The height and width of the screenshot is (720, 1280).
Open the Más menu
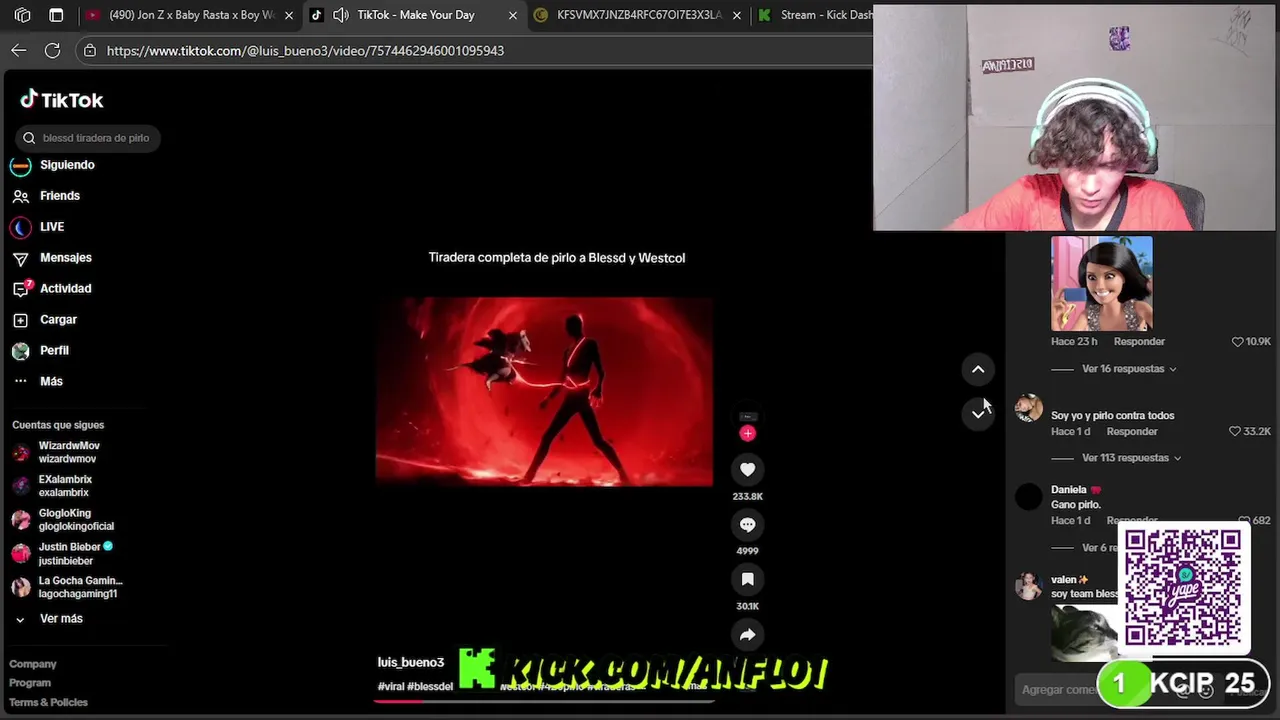pos(51,382)
